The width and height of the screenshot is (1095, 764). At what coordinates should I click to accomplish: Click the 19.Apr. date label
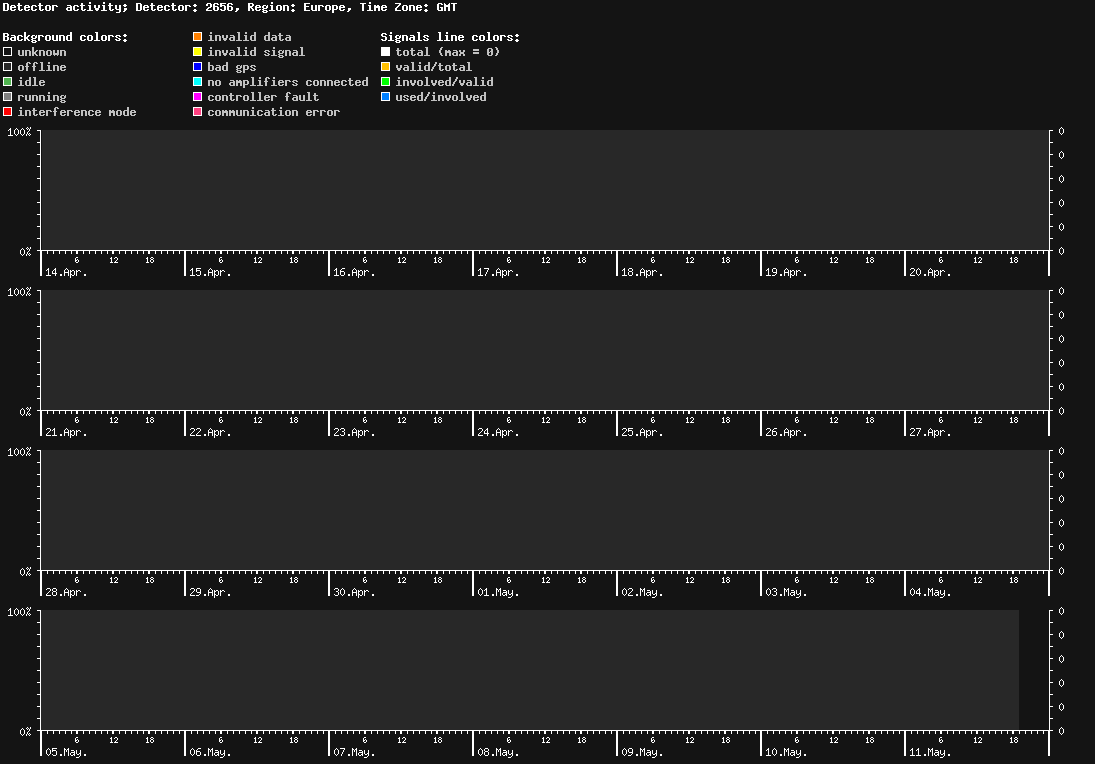pyautogui.click(x=786, y=272)
